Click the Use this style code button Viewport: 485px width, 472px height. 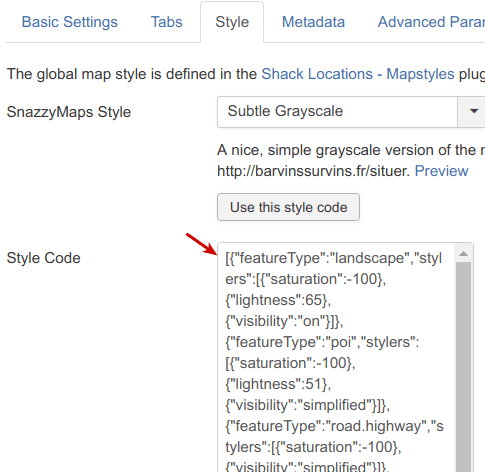pos(288,207)
